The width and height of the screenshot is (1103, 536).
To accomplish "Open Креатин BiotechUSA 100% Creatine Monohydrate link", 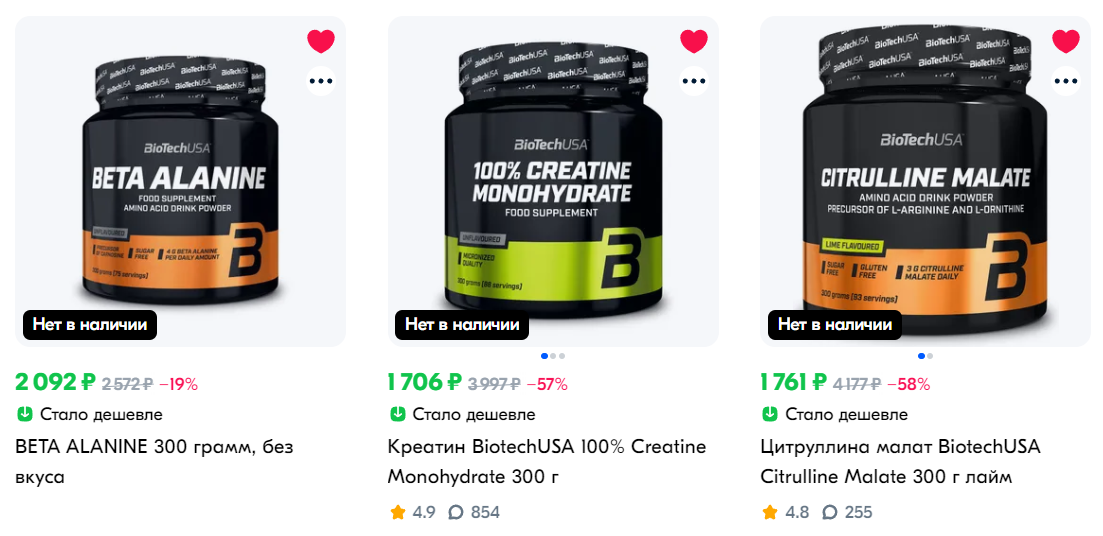I will click(547, 461).
